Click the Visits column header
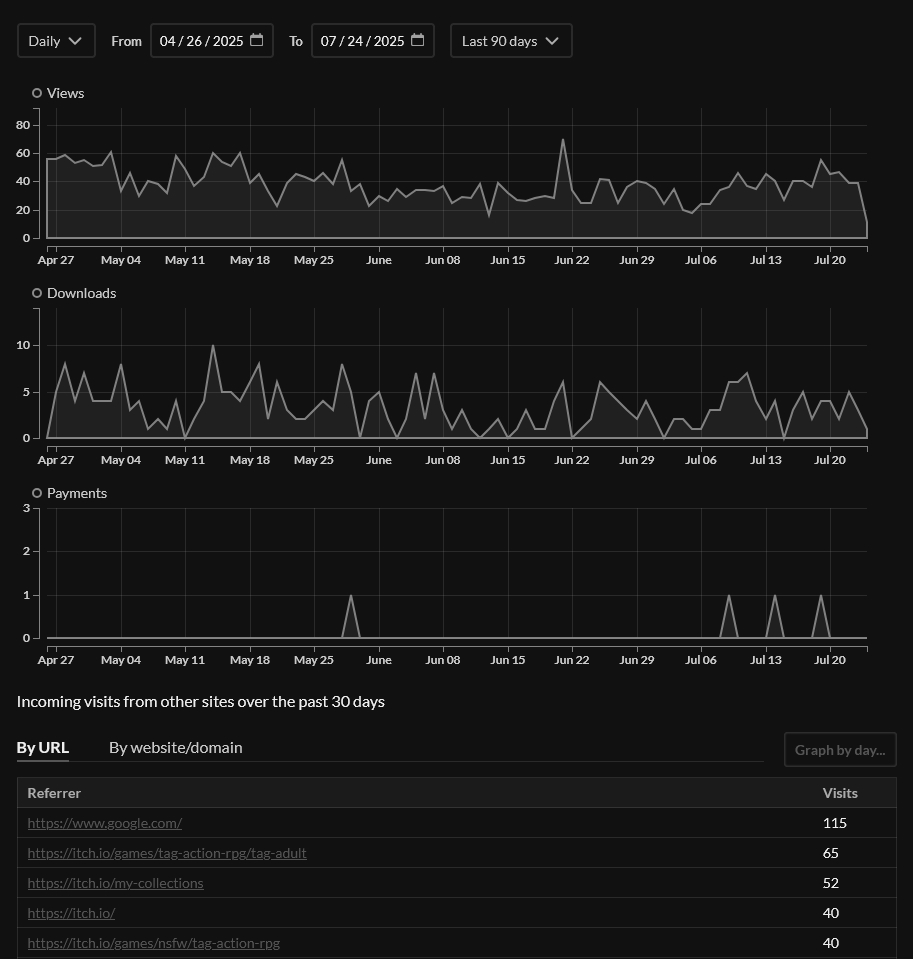 point(840,793)
